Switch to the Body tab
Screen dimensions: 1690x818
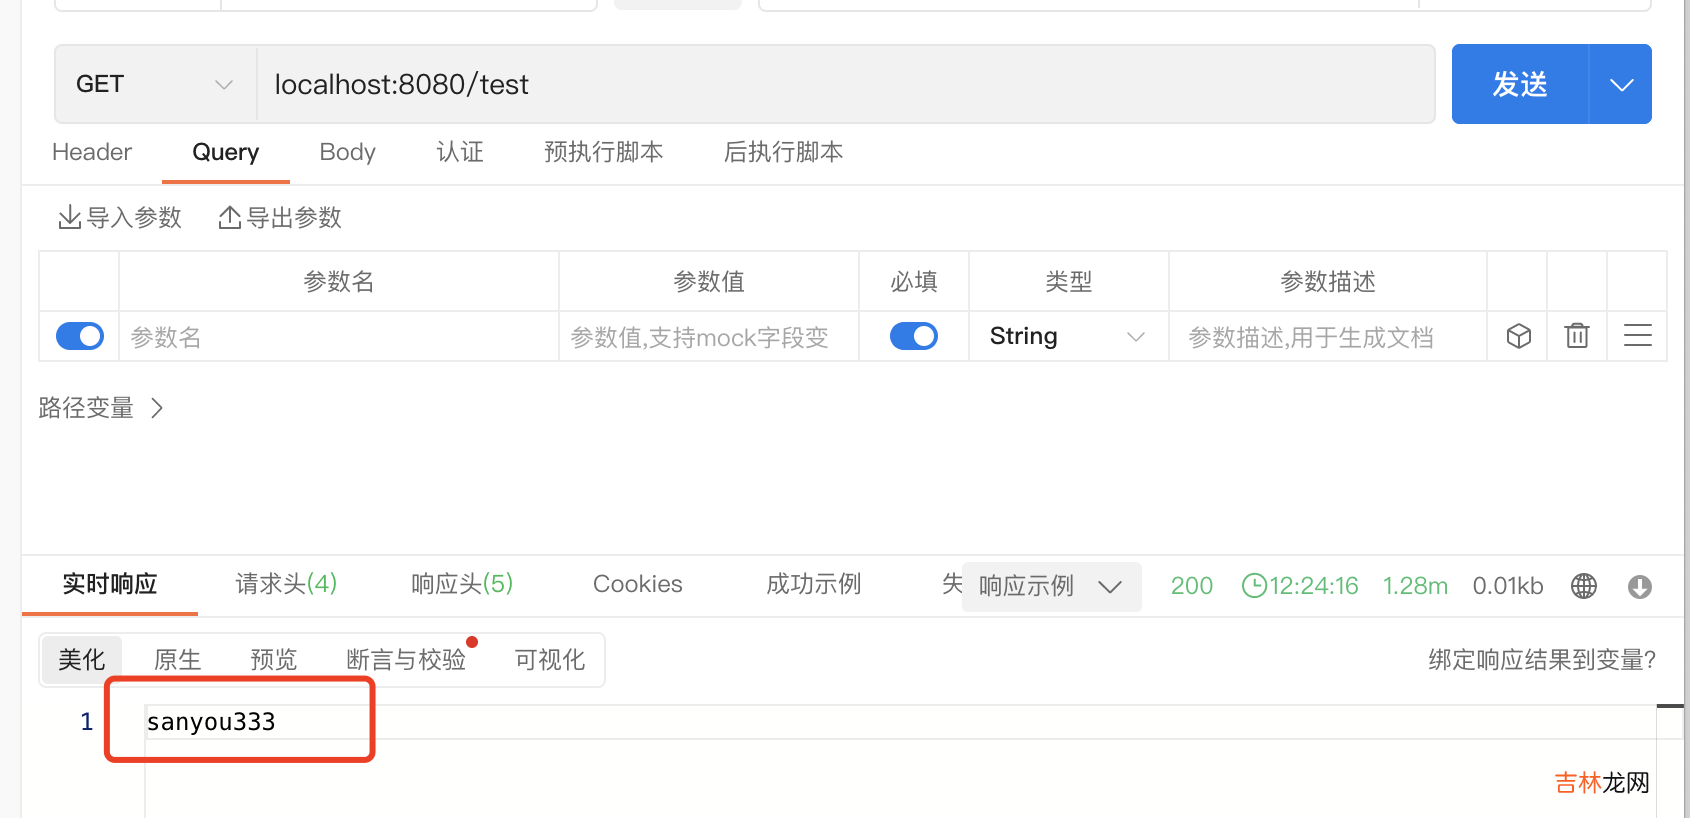[347, 152]
